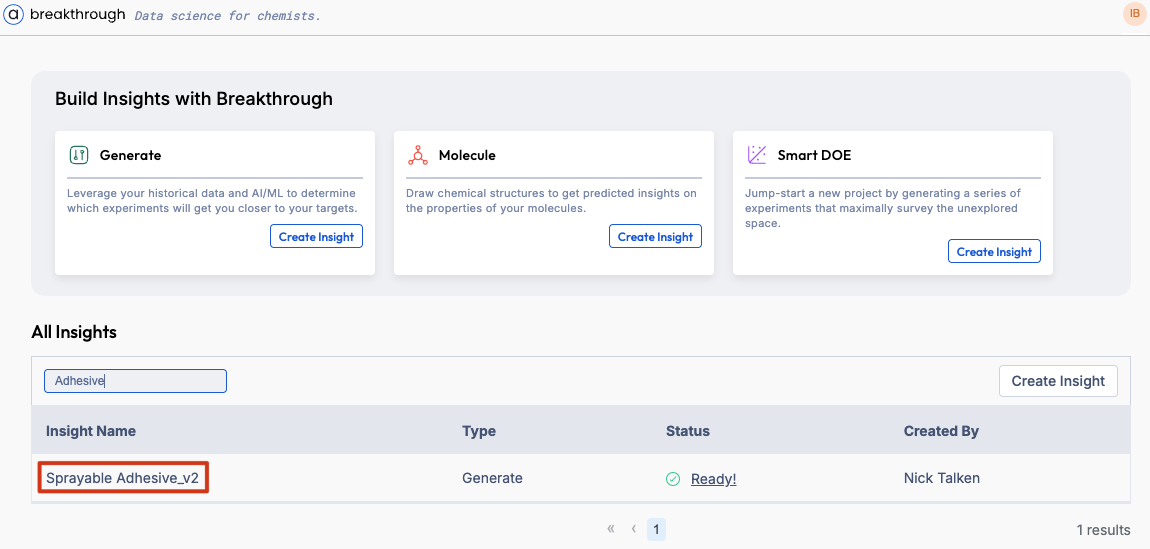Create Insight in the Molecule card
The image size is (1150, 549).
point(655,237)
